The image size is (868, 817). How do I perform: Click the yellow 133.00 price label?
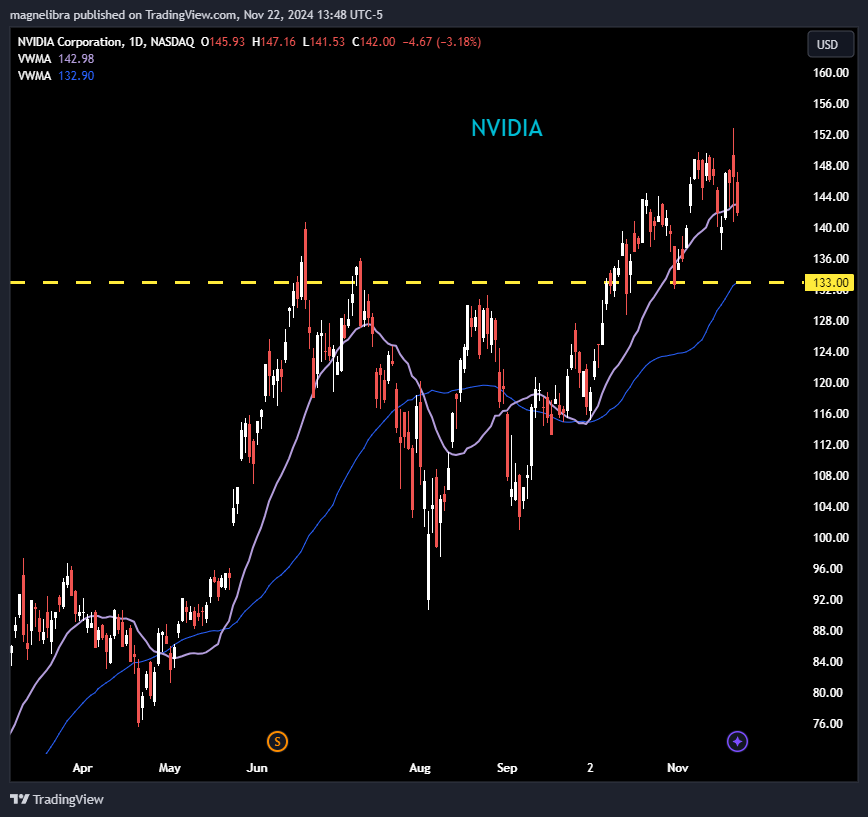tap(829, 283)
